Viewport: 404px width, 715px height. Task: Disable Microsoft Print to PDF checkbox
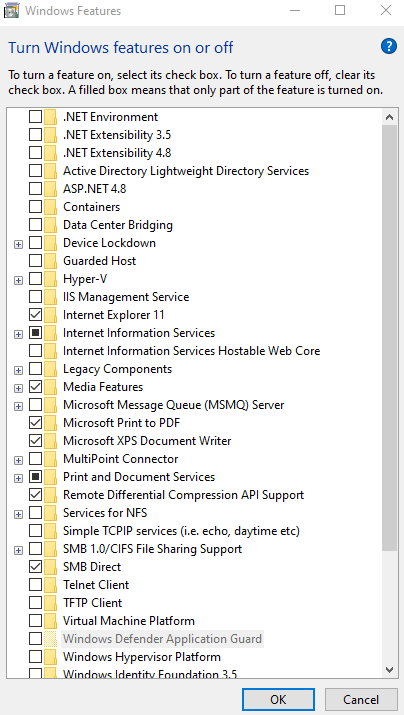click(36, 423)
